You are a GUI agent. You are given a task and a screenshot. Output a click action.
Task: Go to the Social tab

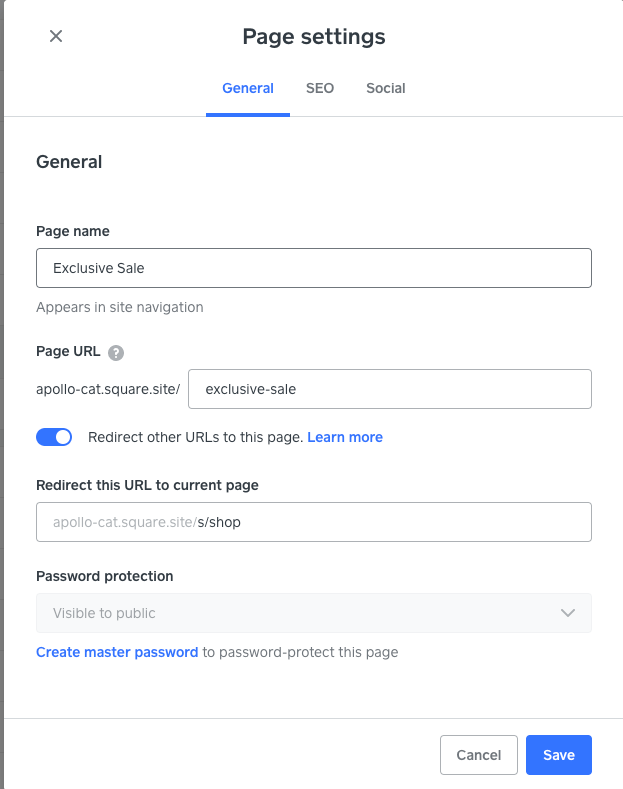pyautogui.click(x=386, y=88)
